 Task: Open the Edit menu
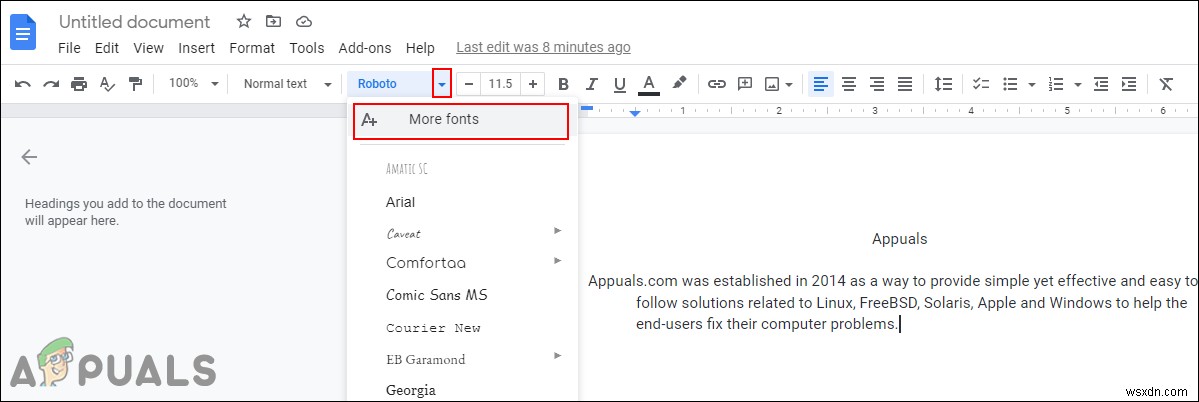pos(107,47)
